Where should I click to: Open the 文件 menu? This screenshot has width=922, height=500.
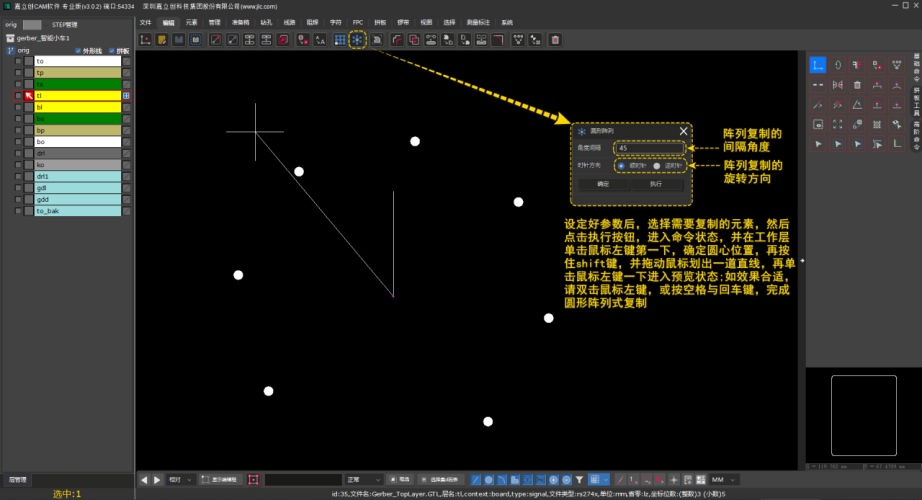145,22
